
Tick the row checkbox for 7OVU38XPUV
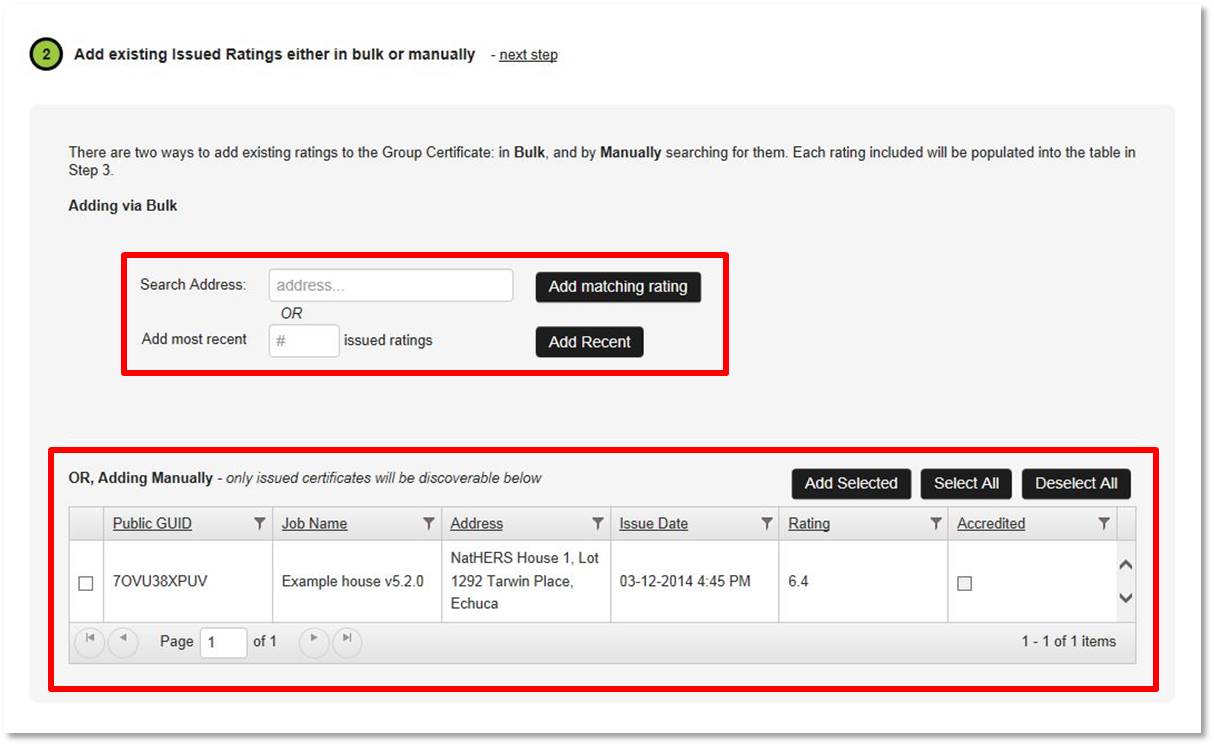pyautogui.click(x=86, y=583)
